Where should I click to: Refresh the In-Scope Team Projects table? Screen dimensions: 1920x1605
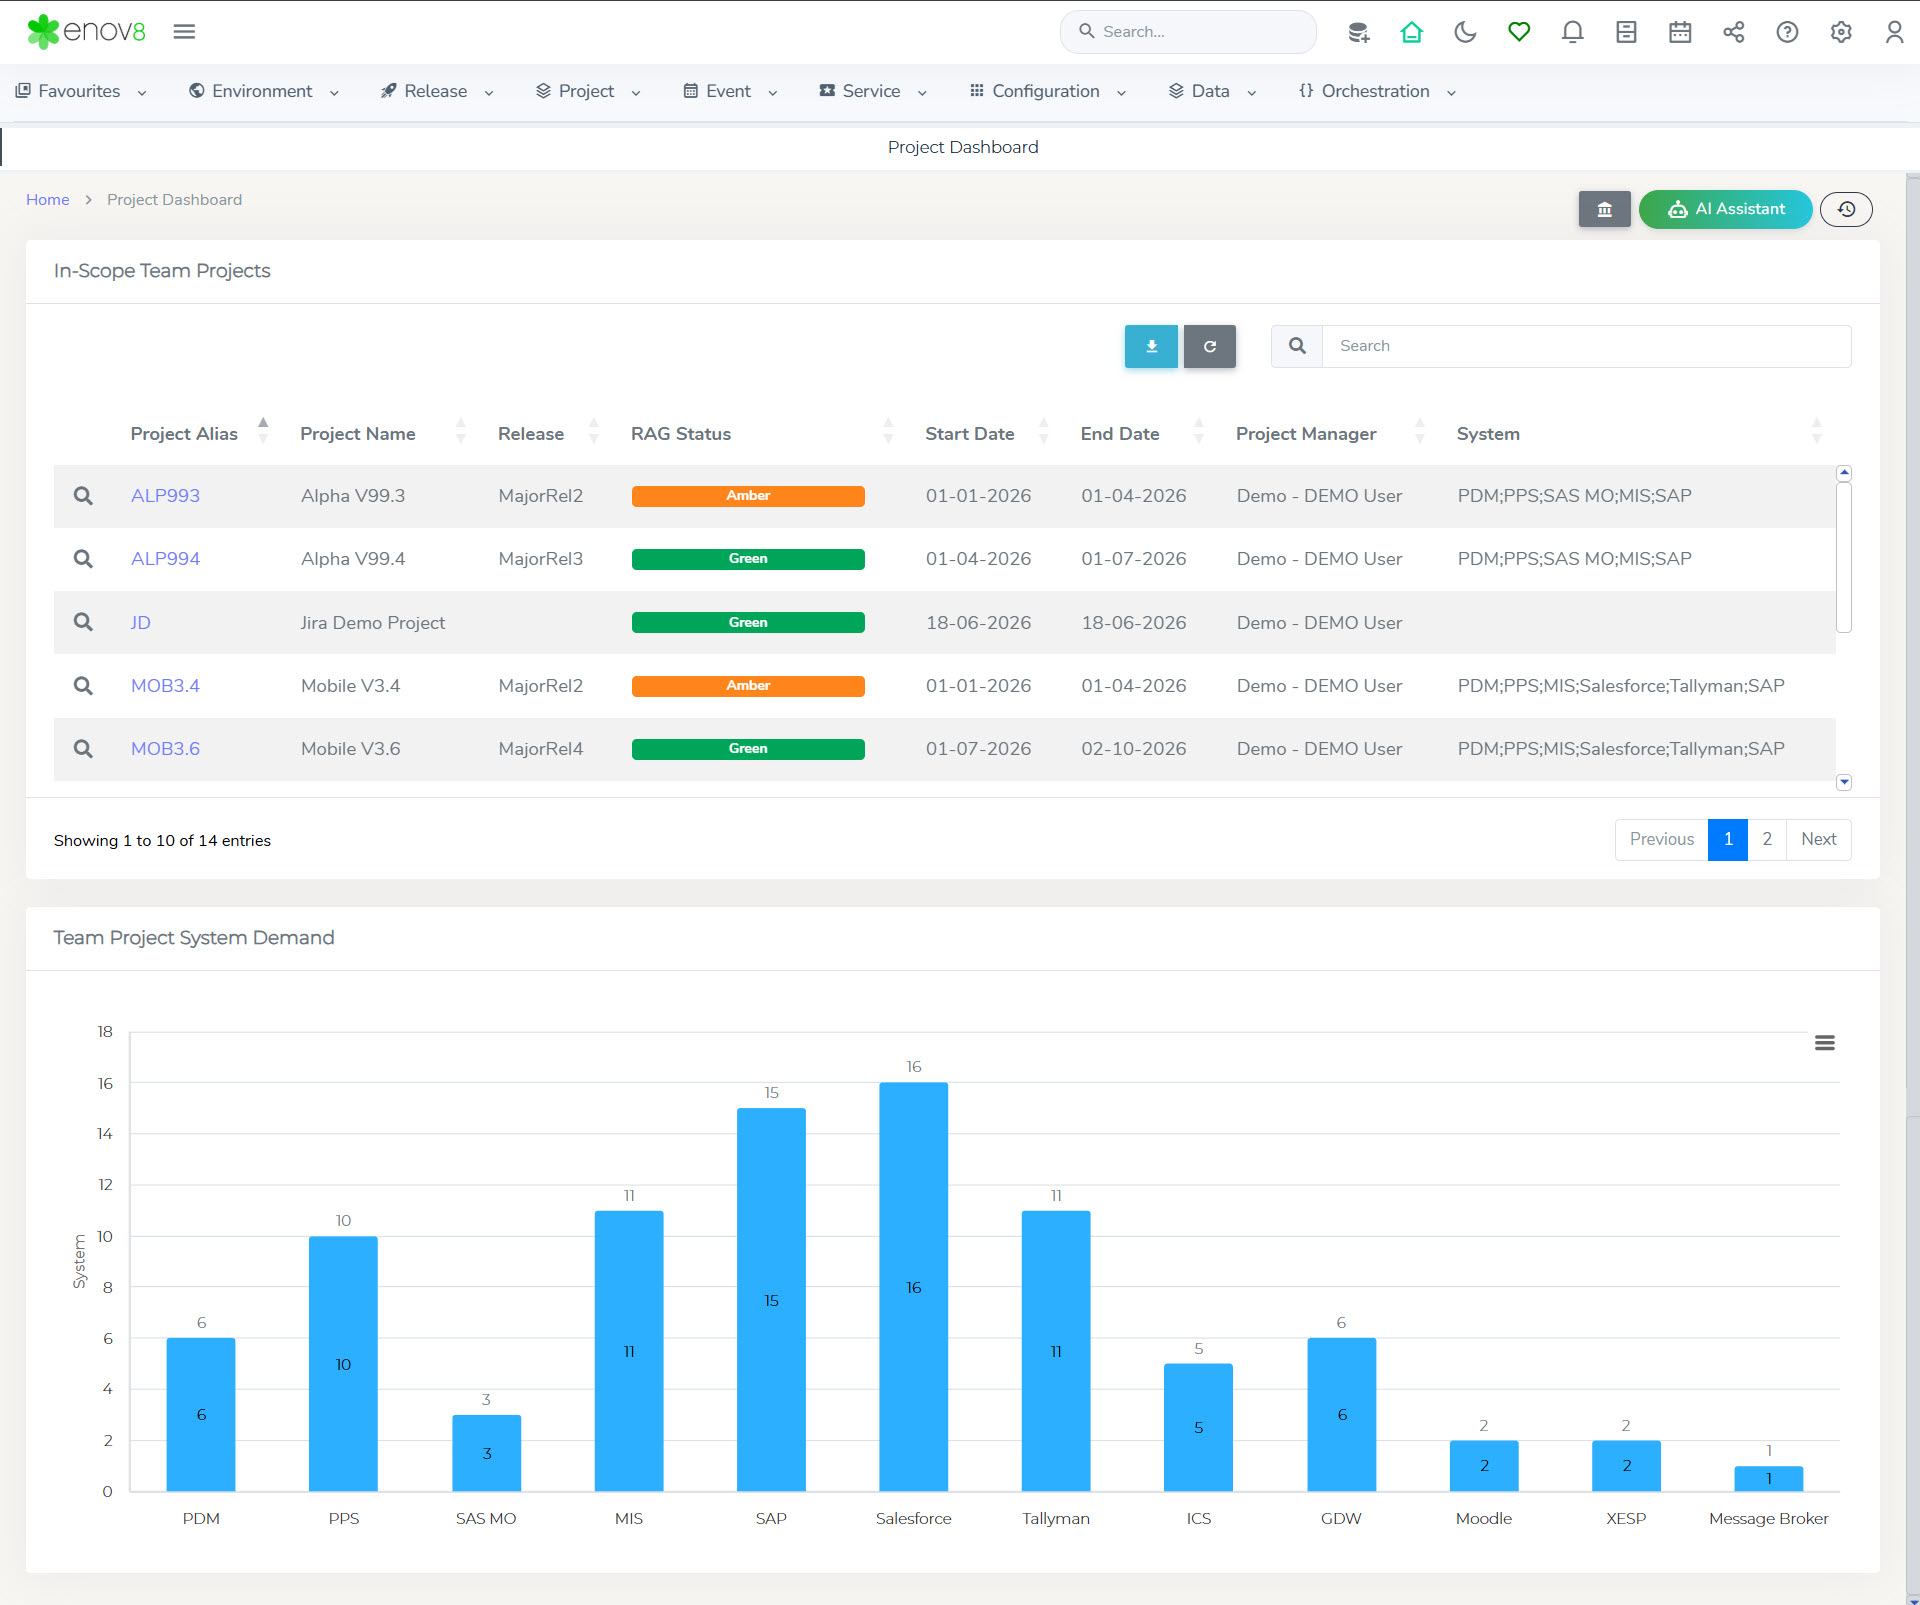point(1210,346)
